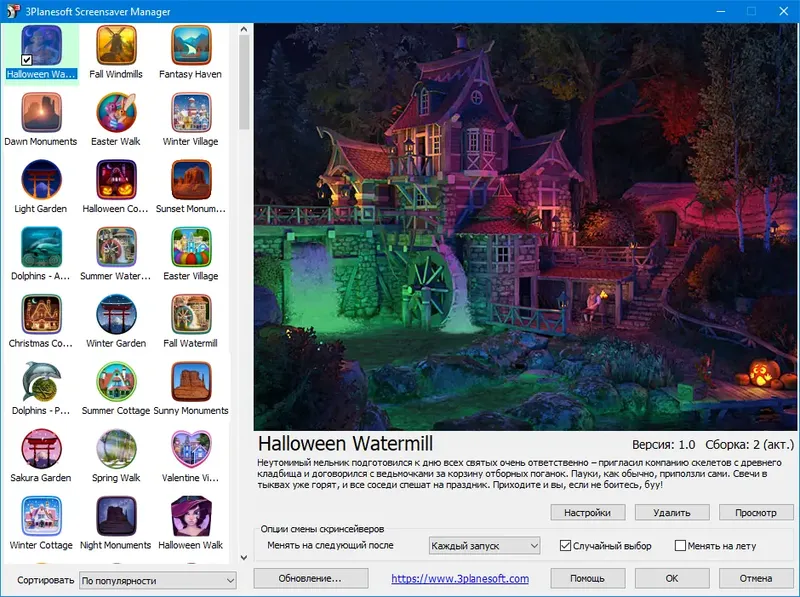
Task: Click the list scrollbar down arrow
Action: point(244,558)
